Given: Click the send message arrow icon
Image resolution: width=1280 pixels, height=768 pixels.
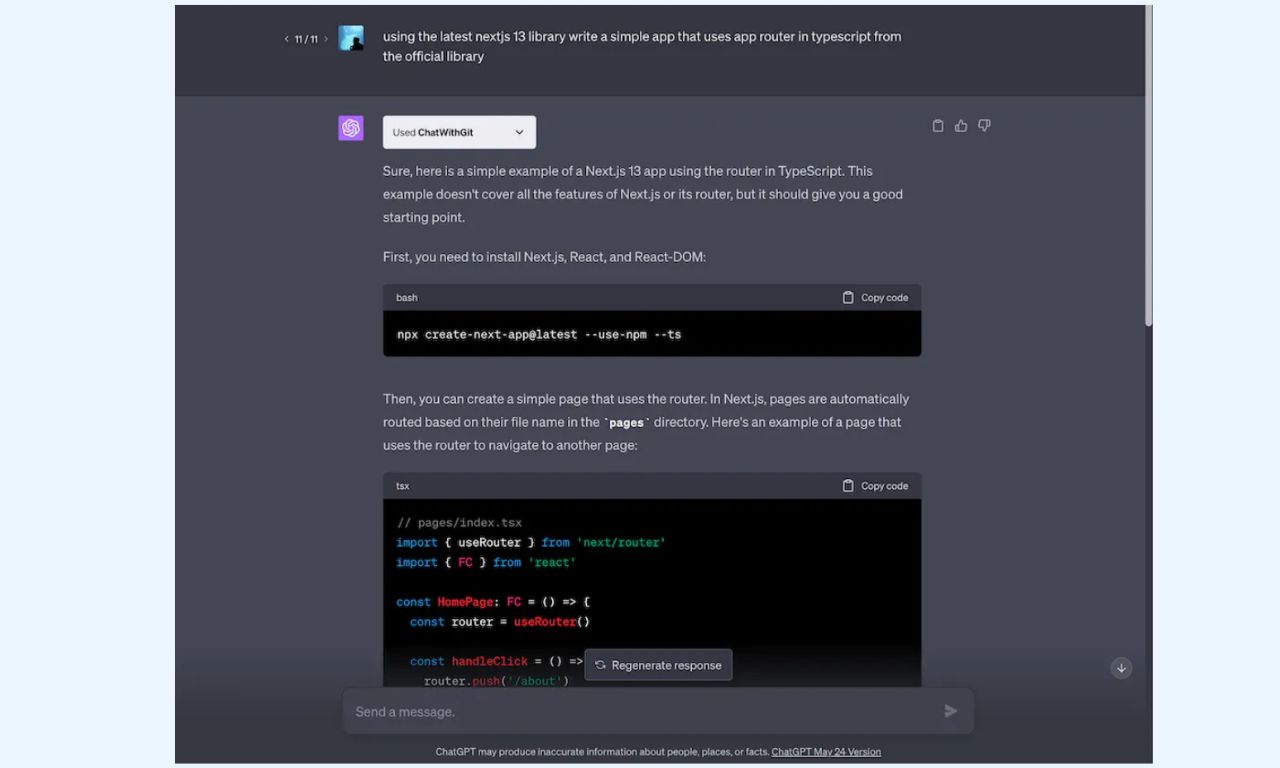Looking at the screenshot, I should 951,711.
